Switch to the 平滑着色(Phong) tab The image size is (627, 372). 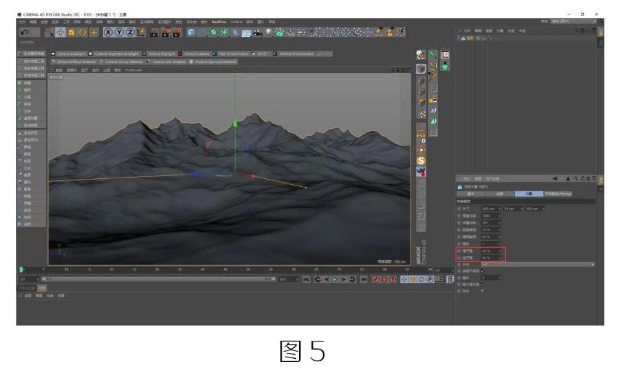(557, 194)
